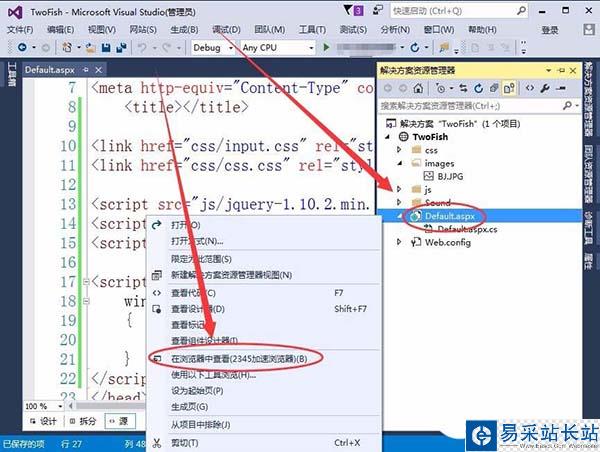Choose 从项目中排除(J) in the context menu
This screenshot has height=452, width=600.
[264, 424]
